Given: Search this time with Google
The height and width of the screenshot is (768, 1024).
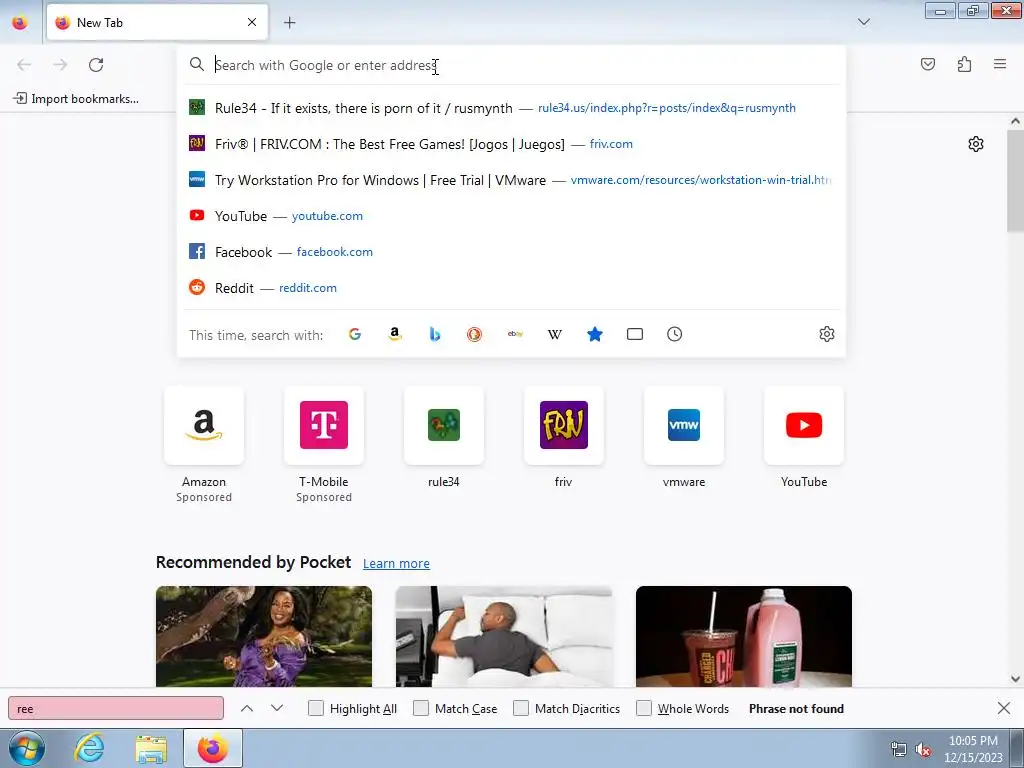Looking at the screenshot, I should pyautogui.click(x=355, y=334).
